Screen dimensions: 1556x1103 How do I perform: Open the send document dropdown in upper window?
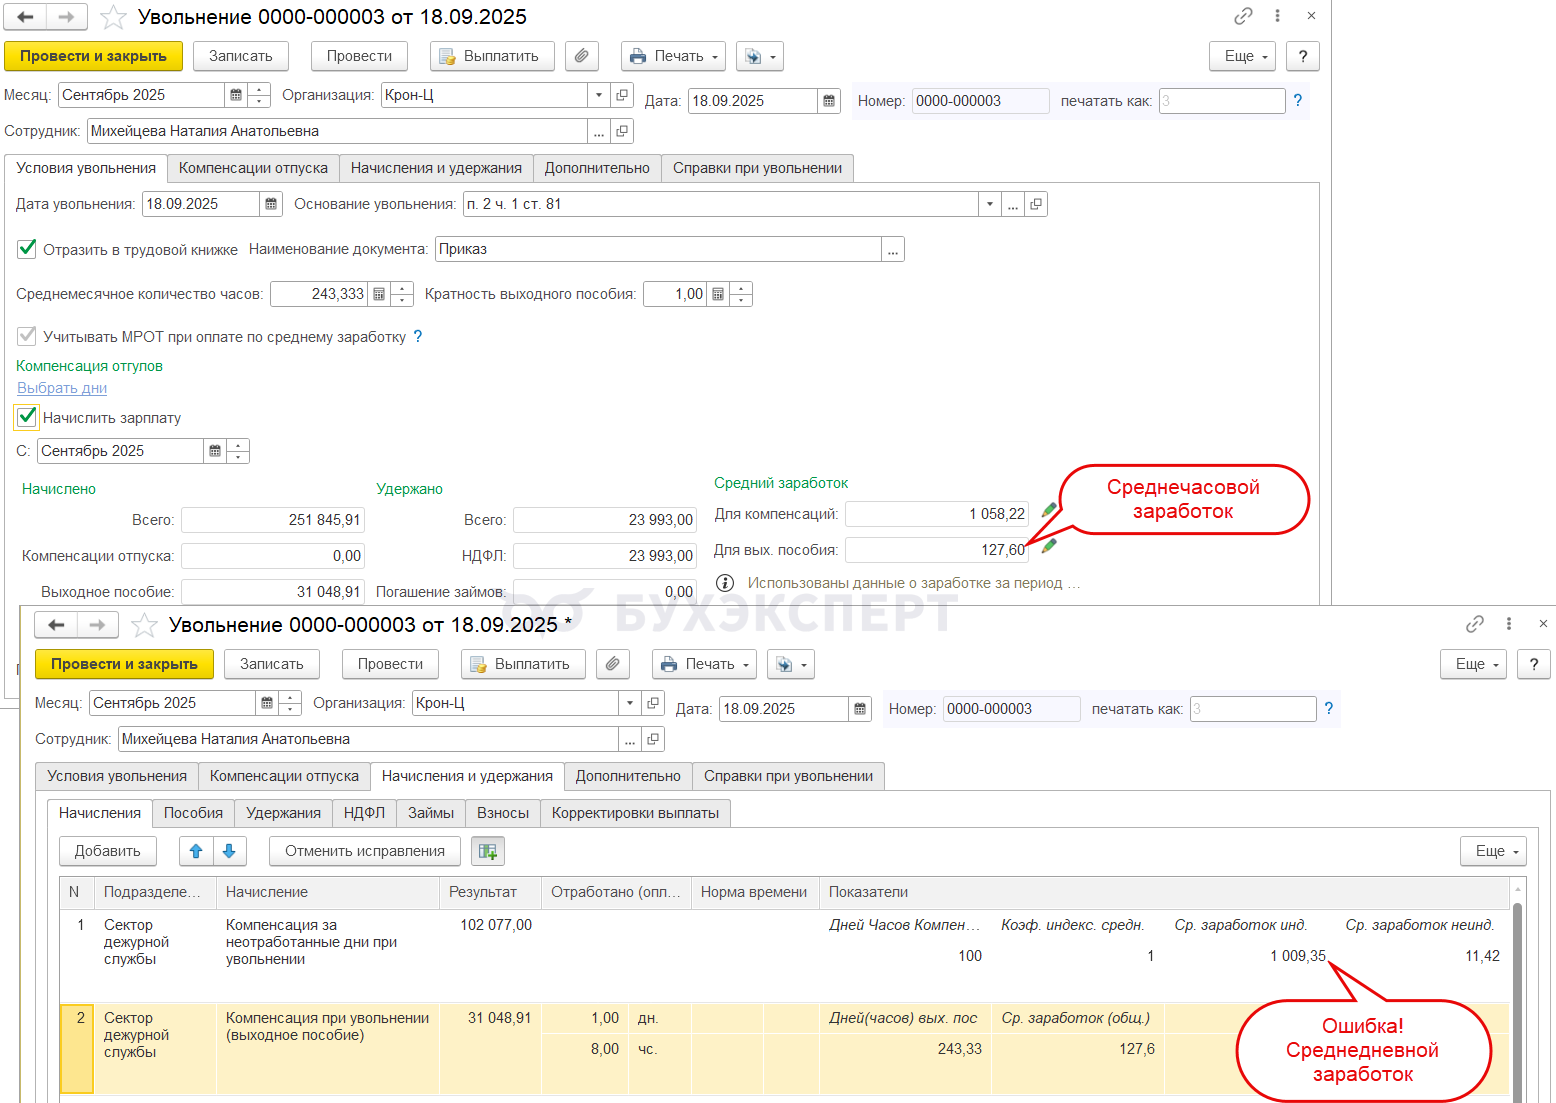click(760, 56)
